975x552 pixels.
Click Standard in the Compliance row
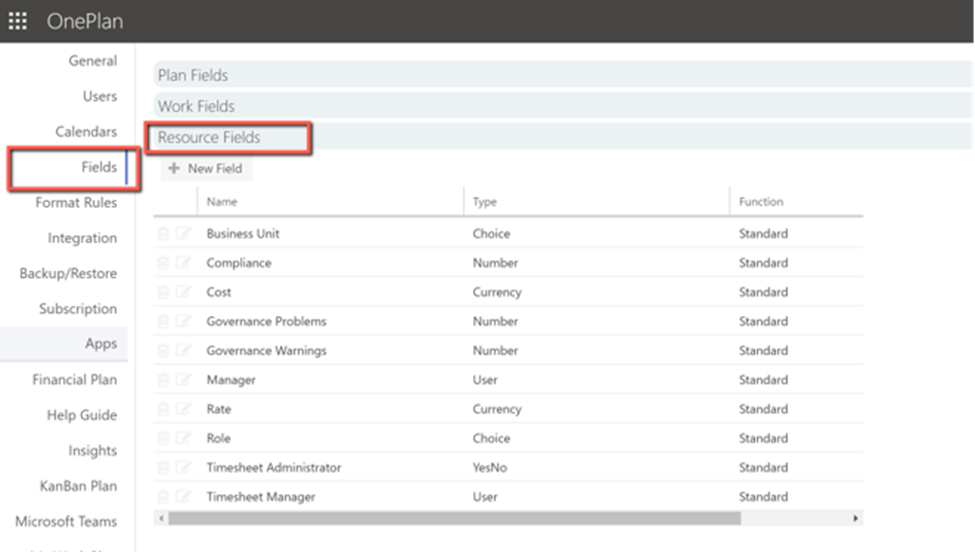click(x=764, y=263)
